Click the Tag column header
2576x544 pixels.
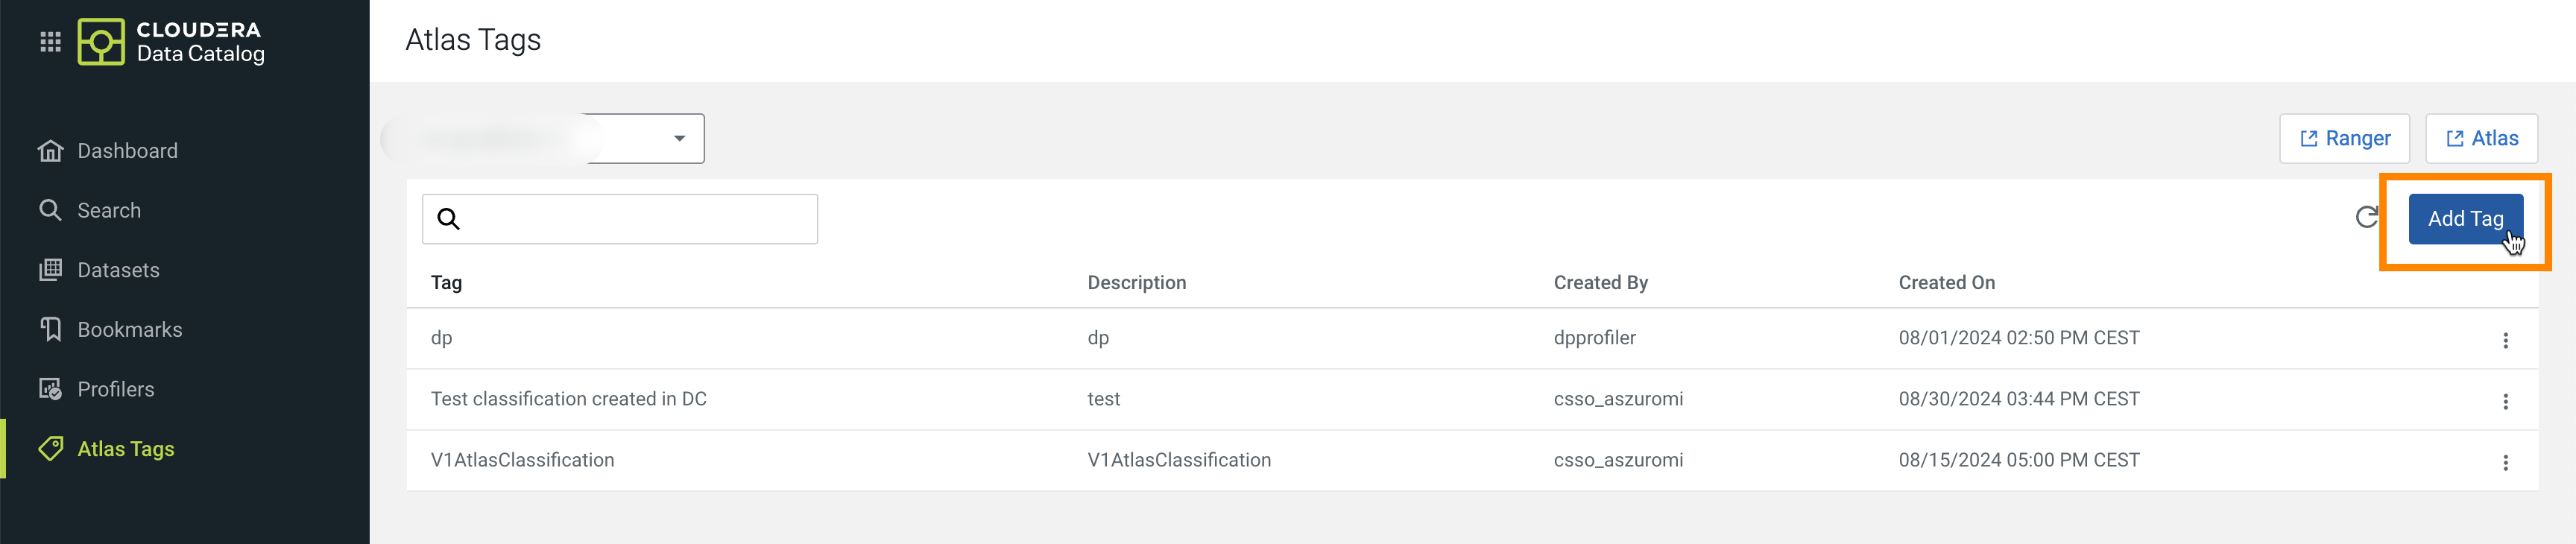point(446,283)
